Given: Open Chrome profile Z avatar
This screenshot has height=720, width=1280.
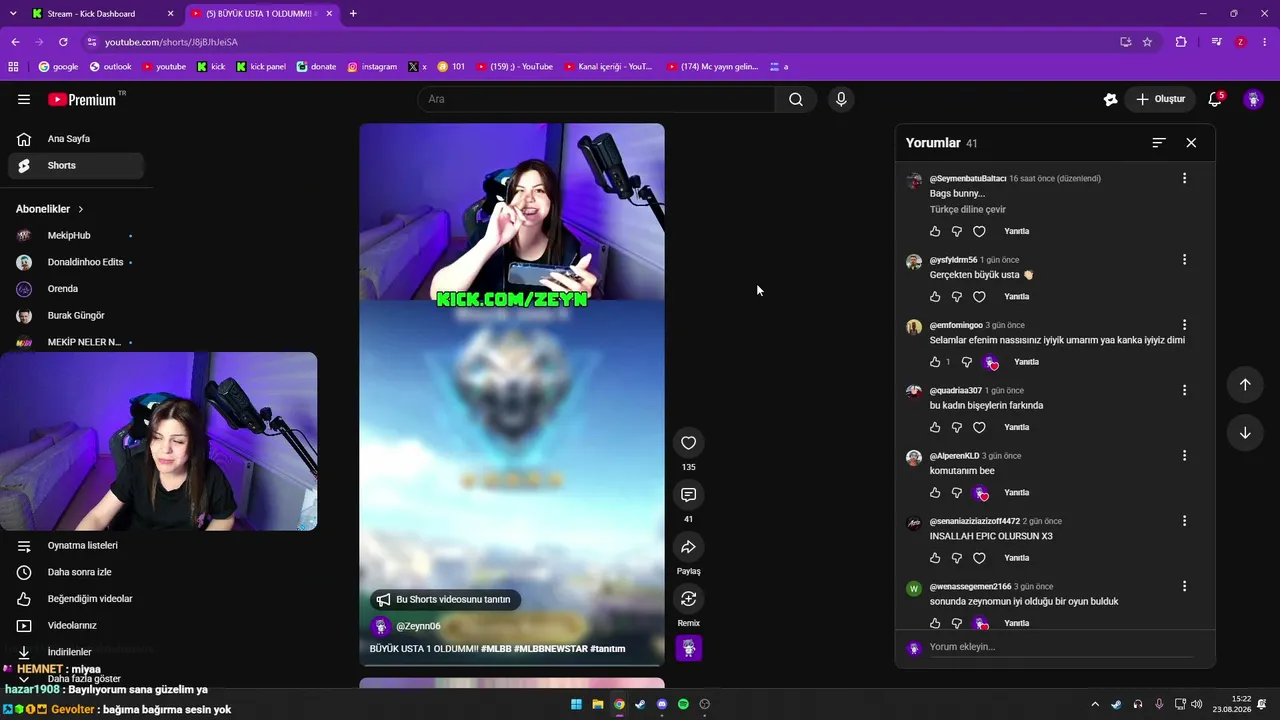Looking at the screenshot, I should click(x=1241, y=42).
